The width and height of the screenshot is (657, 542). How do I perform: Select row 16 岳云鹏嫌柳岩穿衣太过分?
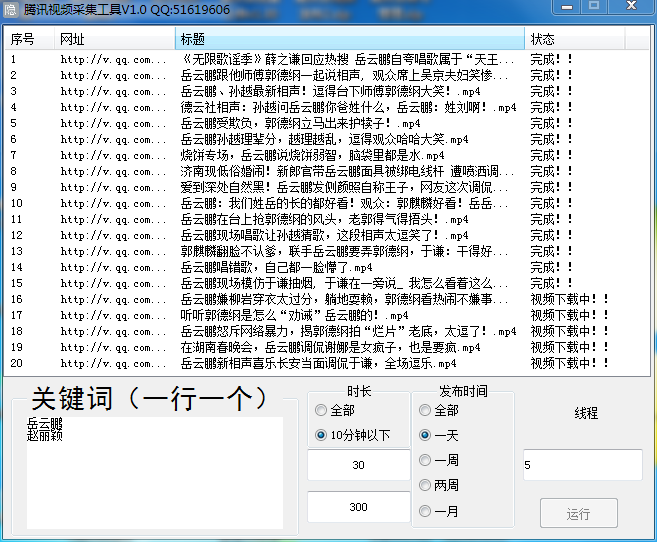tap(327, 299)
